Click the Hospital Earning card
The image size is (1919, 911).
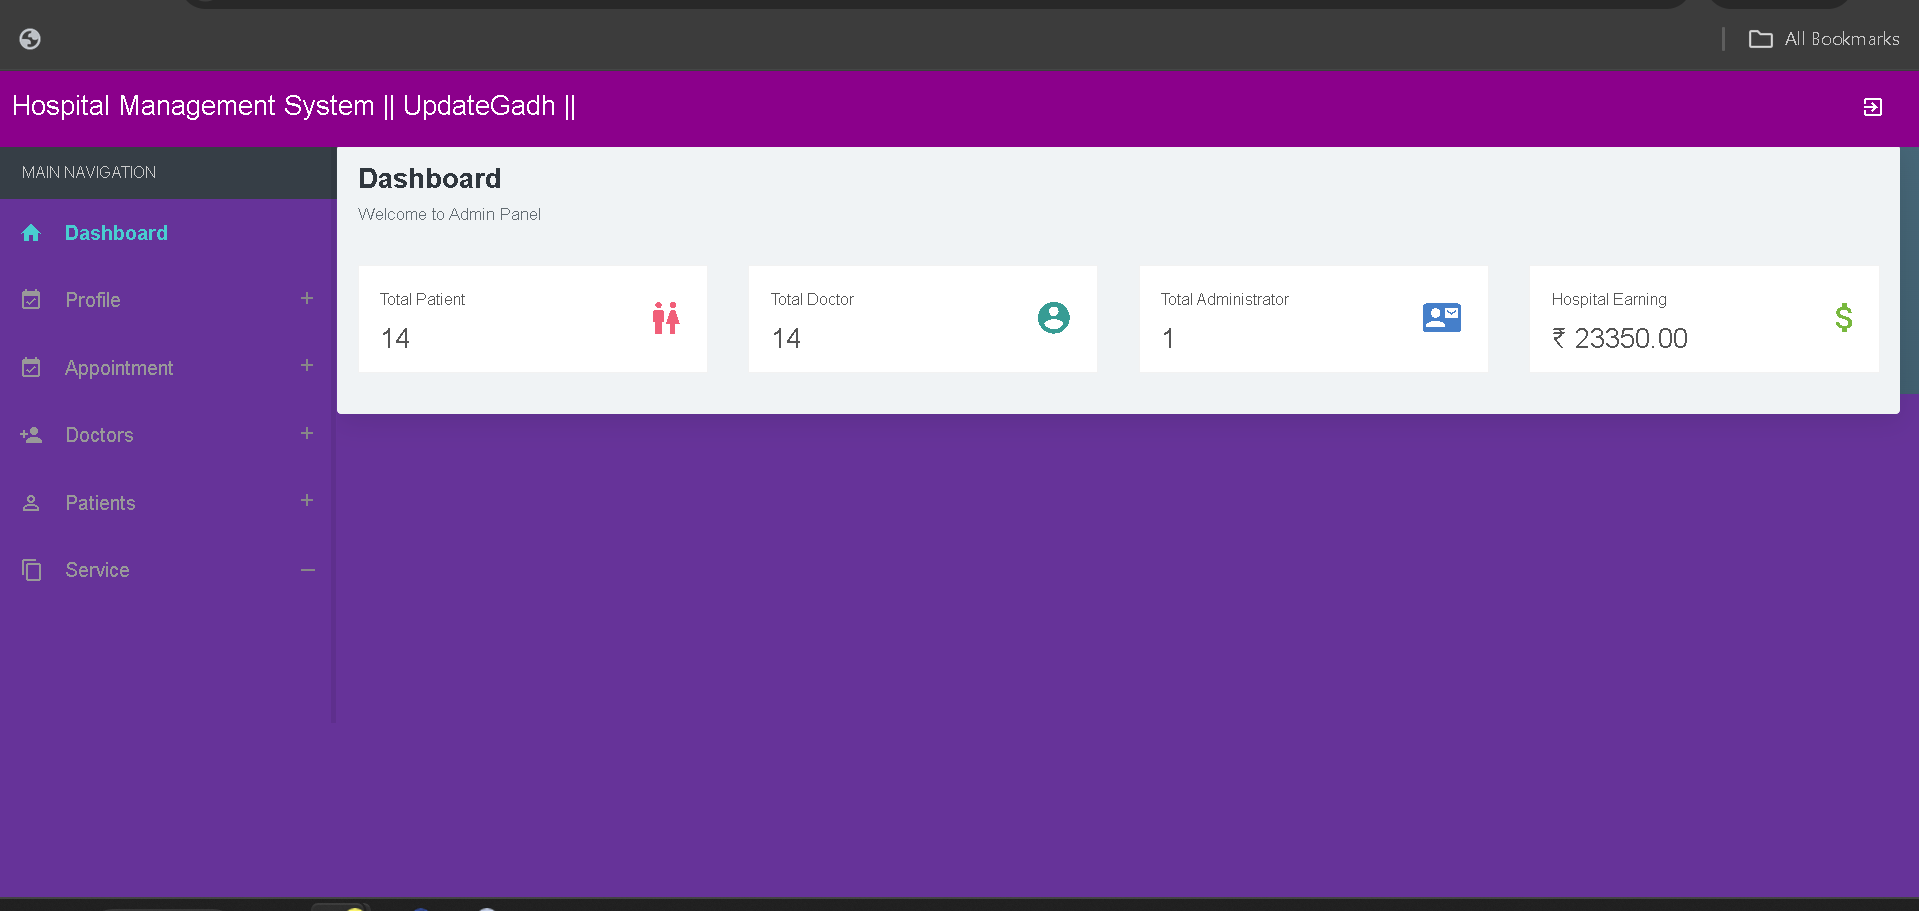click(1703, 319)
